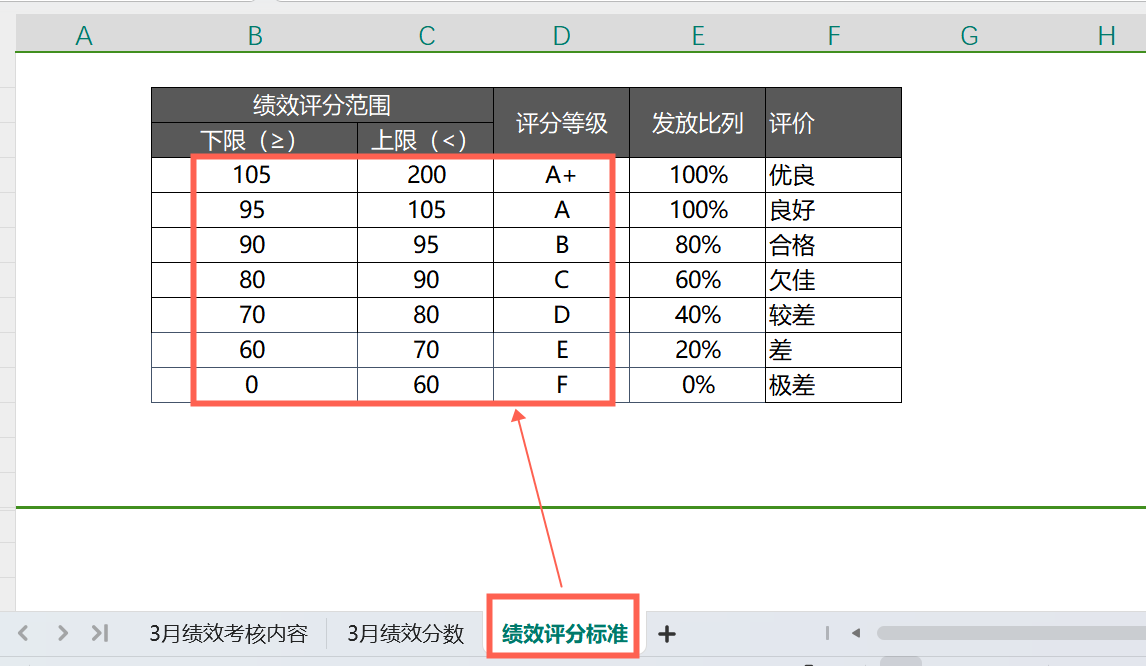Select the 0% payout cell
This screenshot has width=1146, height=666.
click(x=697, y=385)
